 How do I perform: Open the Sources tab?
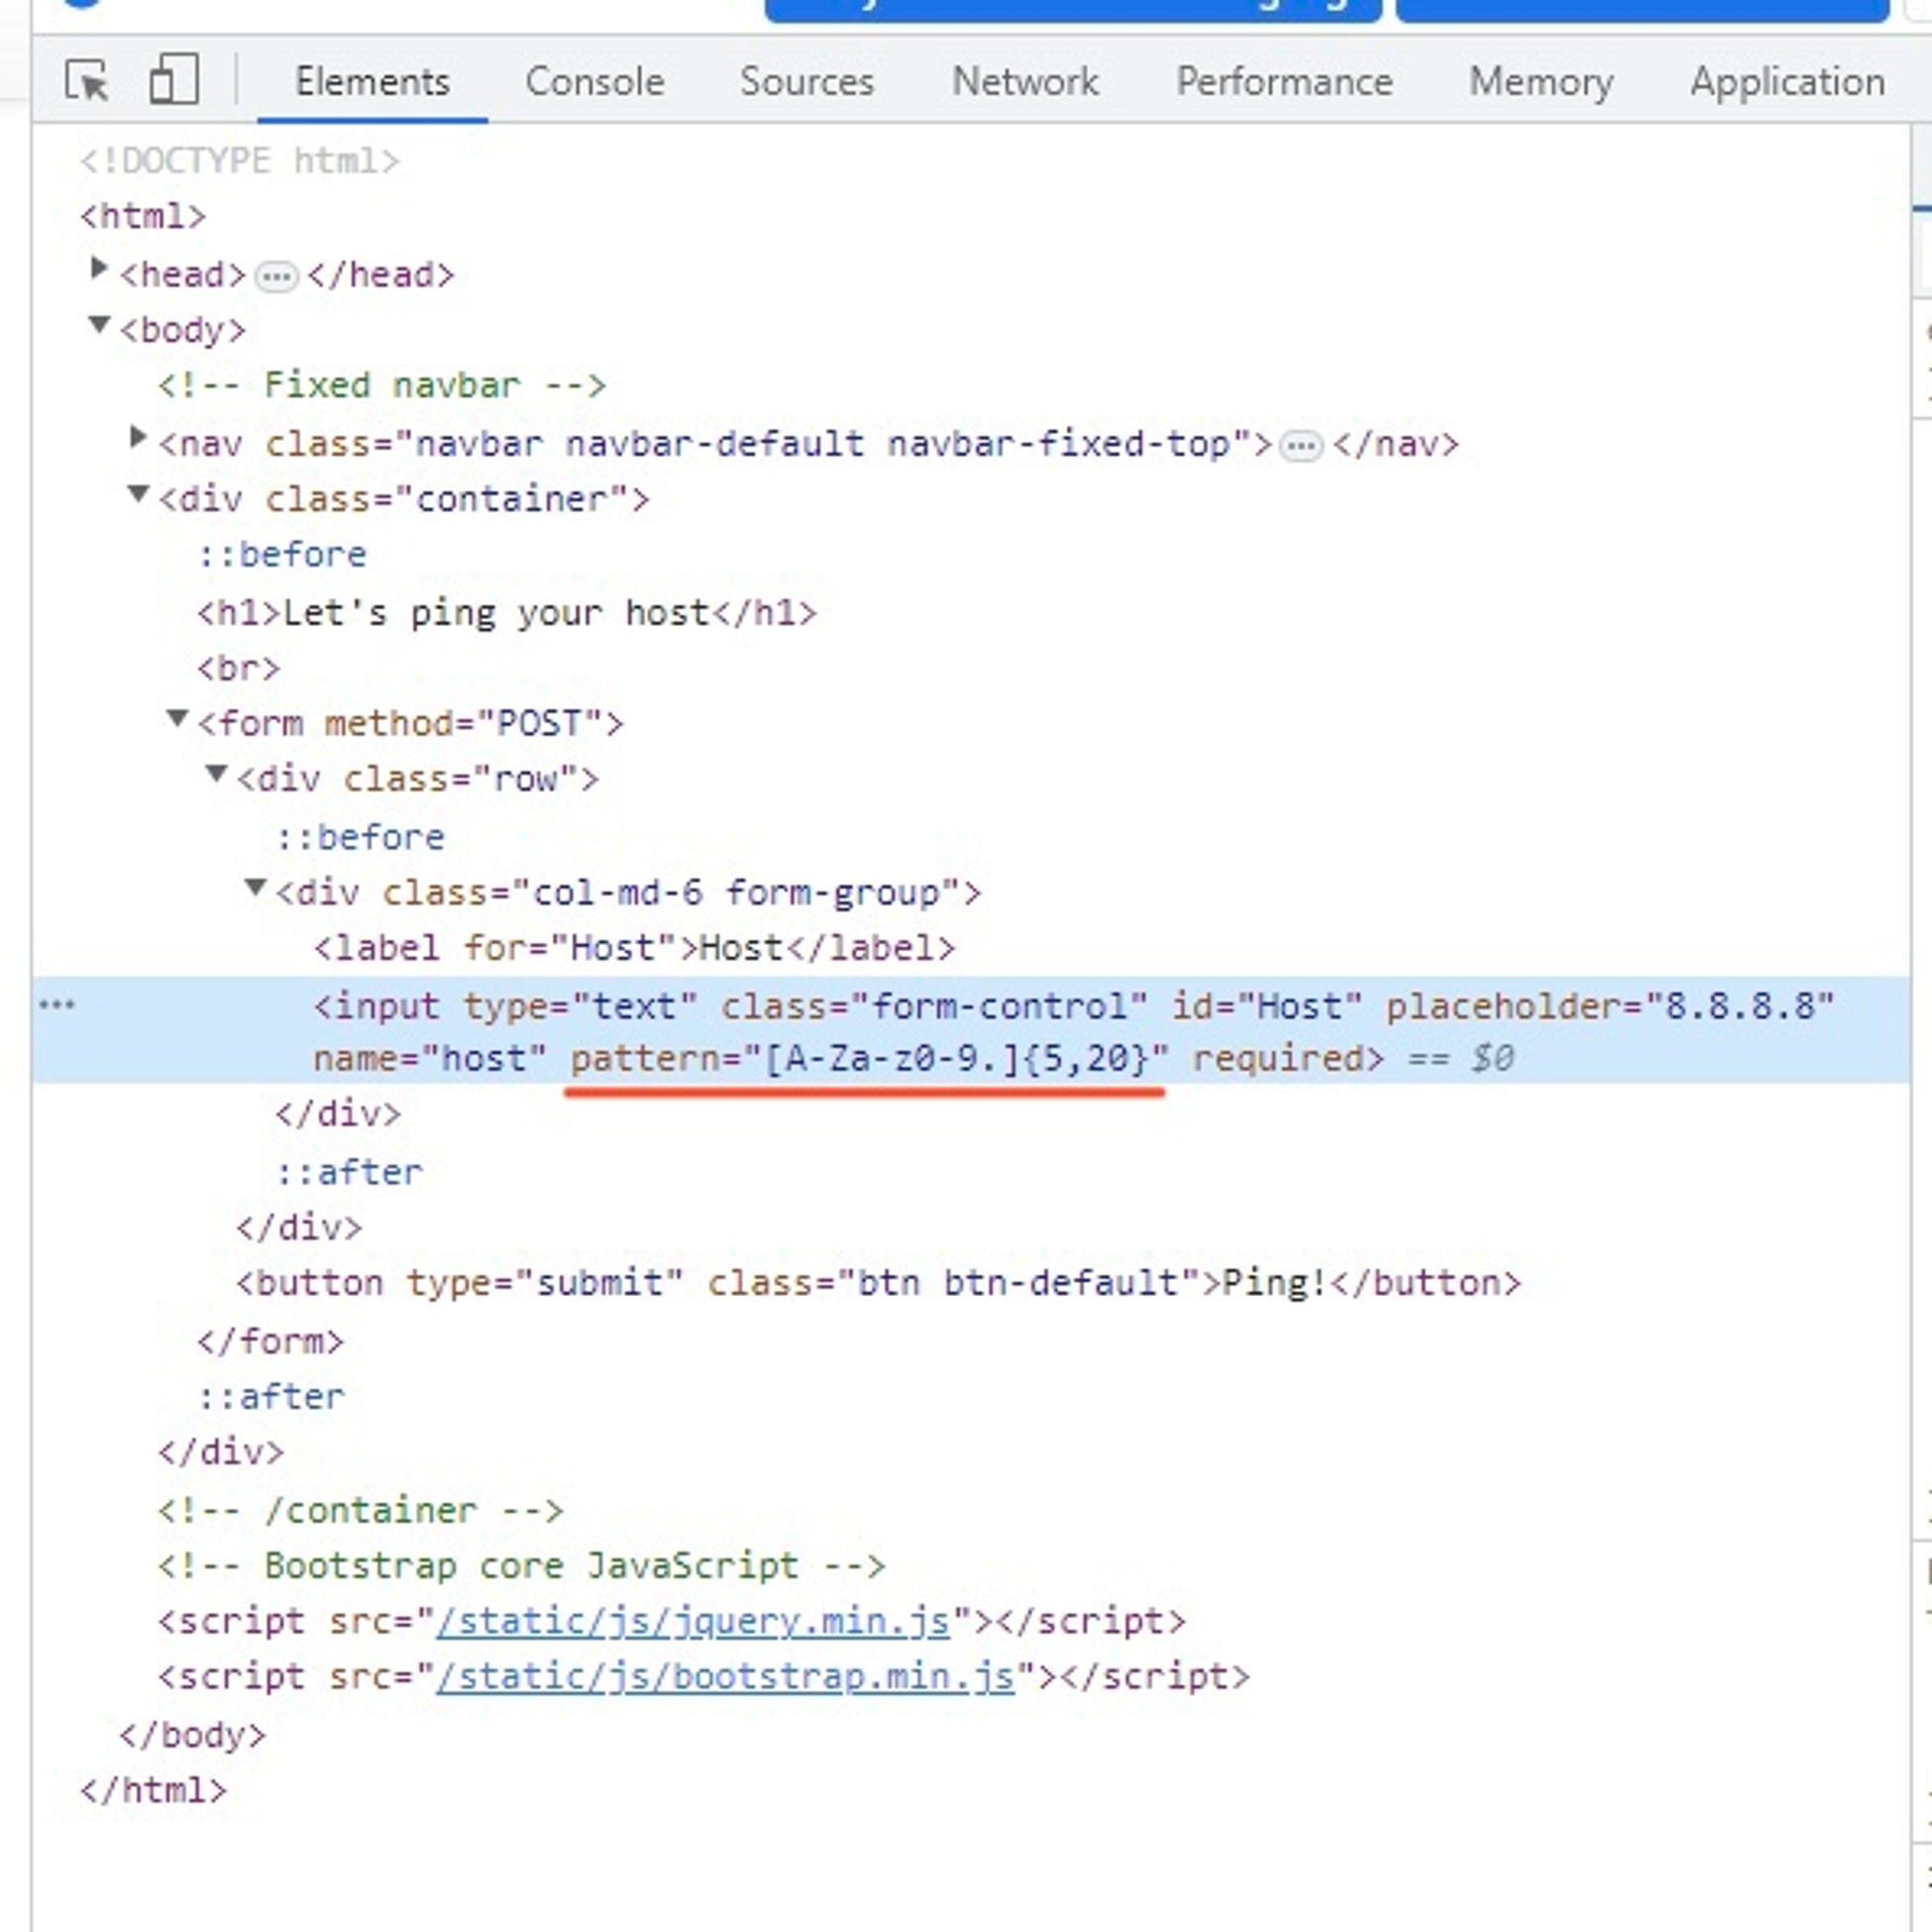click(807, 82)
